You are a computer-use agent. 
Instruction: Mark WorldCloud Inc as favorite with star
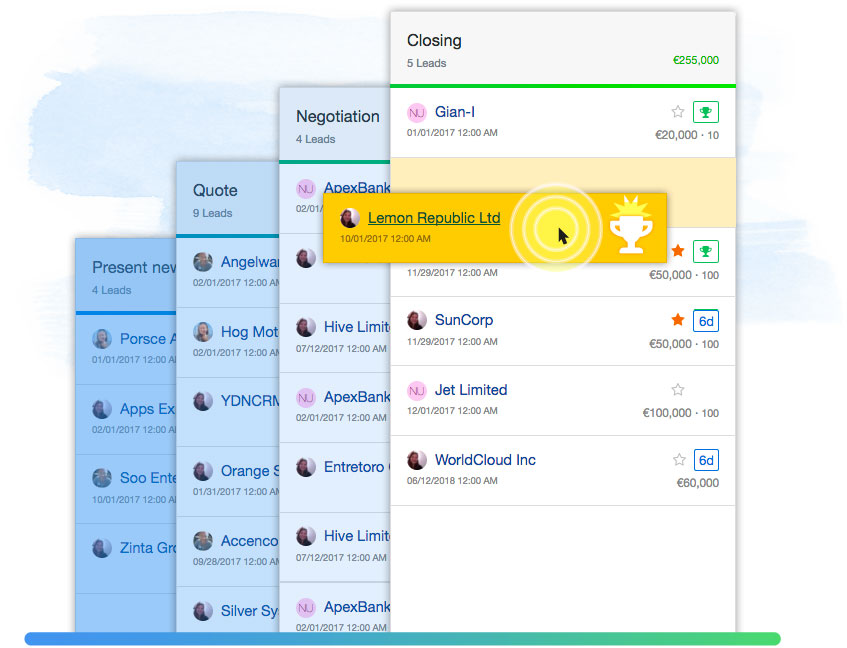click(679, 460)
